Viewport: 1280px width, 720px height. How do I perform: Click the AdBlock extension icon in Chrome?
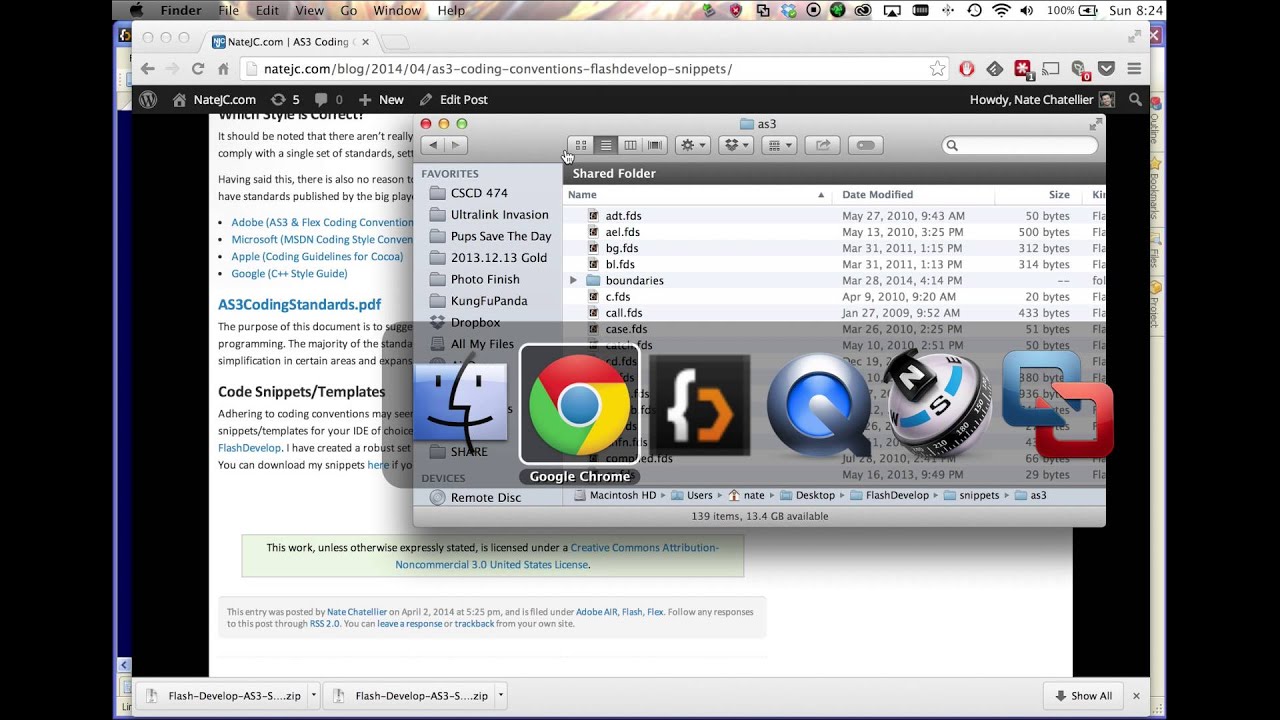[x=967, y=69]
